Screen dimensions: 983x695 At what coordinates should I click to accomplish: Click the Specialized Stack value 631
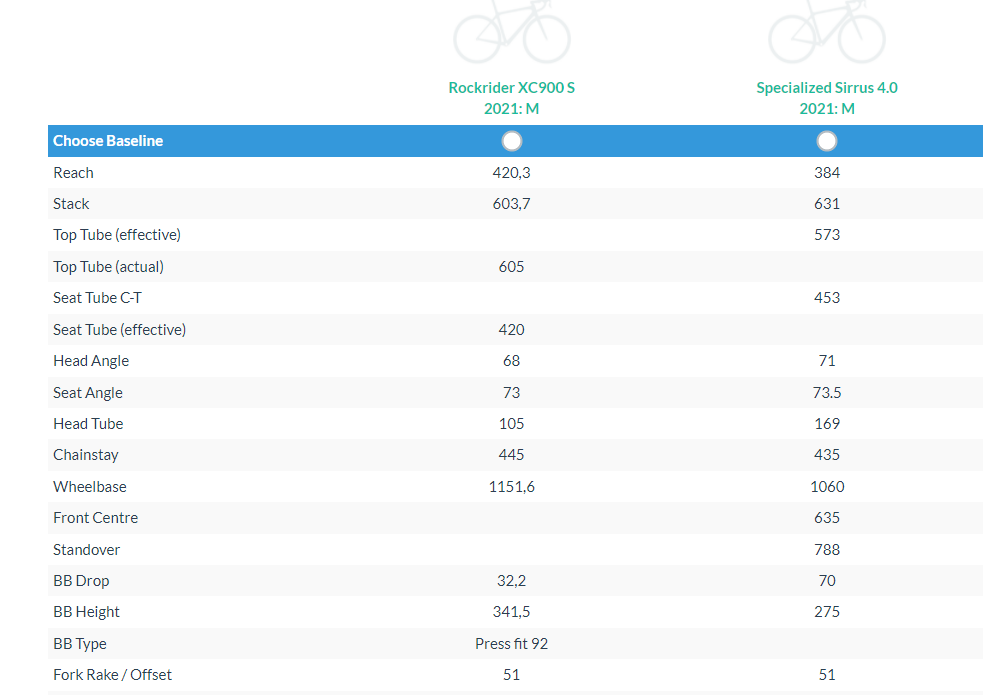tap(827, 204)
